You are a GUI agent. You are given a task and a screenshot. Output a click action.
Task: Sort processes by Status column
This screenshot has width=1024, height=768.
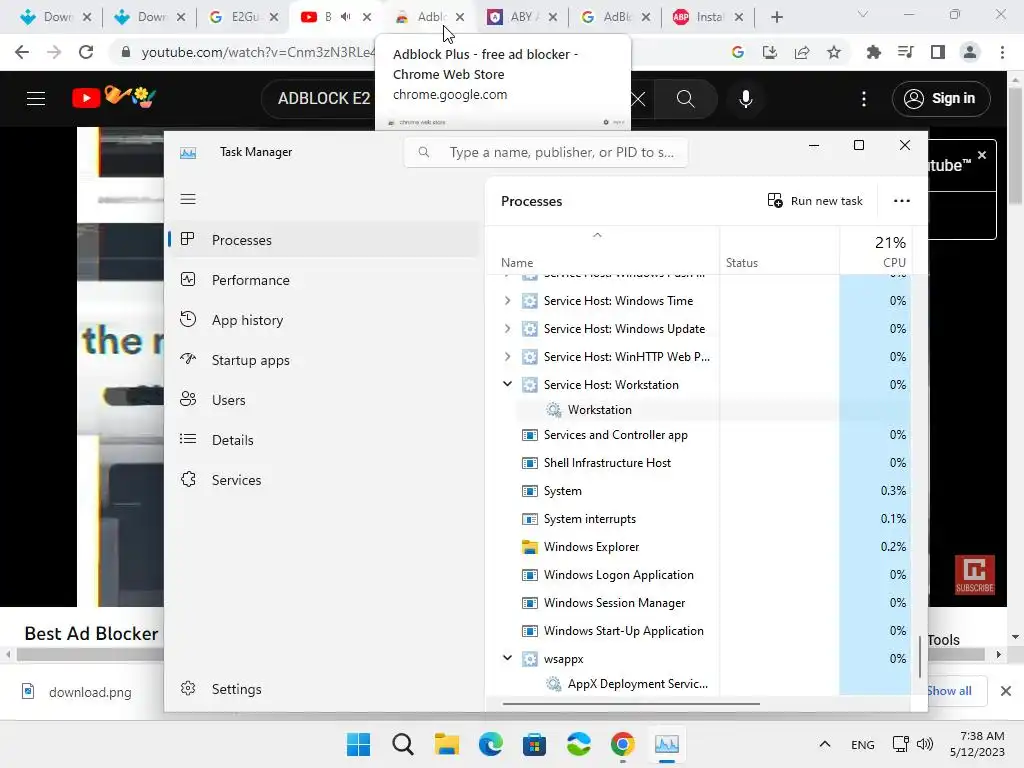[x=779, y=251]
